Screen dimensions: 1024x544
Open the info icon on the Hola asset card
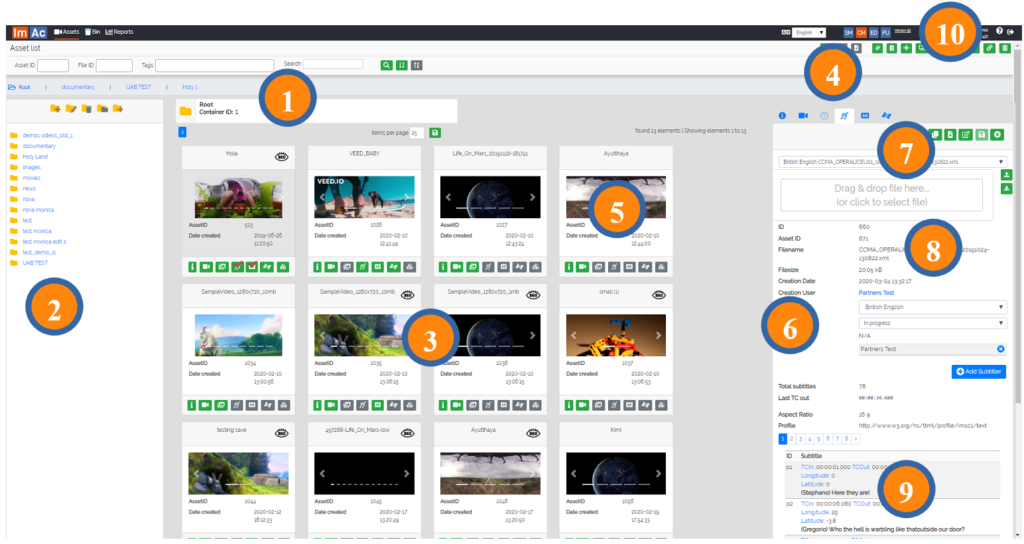(x=190, y=267)
